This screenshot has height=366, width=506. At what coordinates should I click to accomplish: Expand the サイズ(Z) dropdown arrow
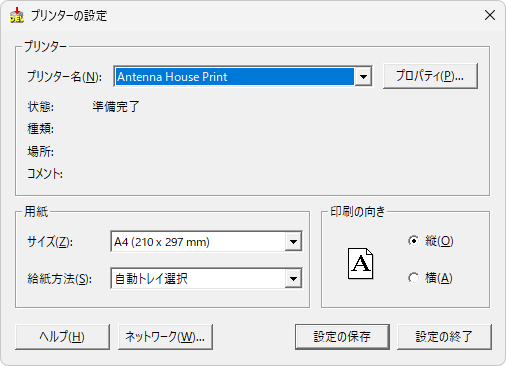click(293, 242)
